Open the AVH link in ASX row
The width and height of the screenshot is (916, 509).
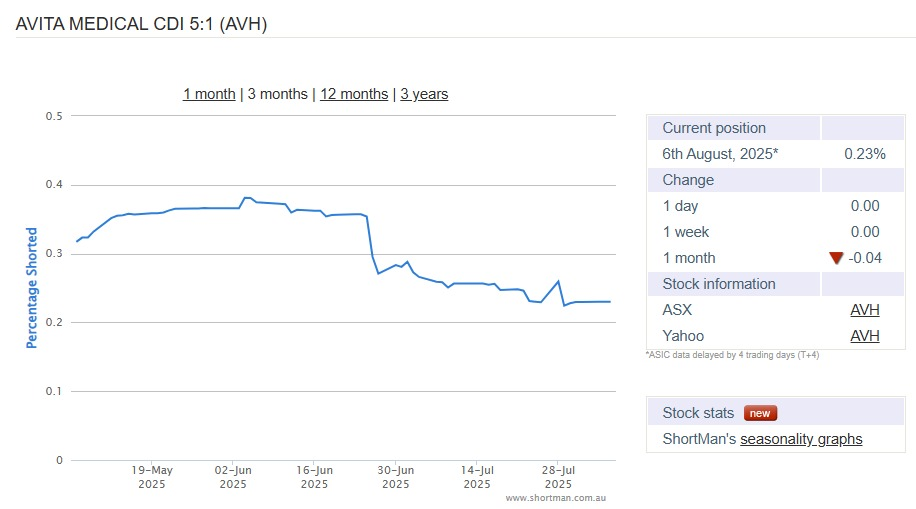click(865, 310)
